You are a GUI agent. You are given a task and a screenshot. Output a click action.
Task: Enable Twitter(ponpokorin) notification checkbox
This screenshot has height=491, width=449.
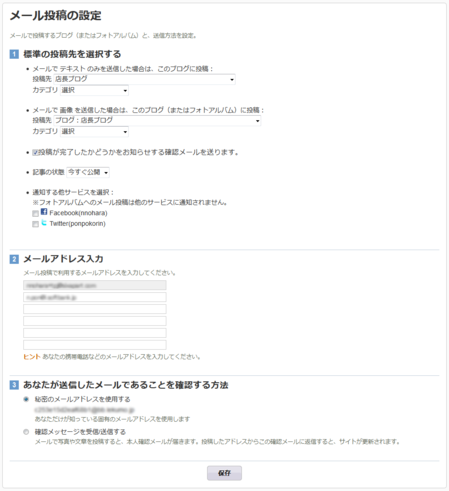click(35, 224)
